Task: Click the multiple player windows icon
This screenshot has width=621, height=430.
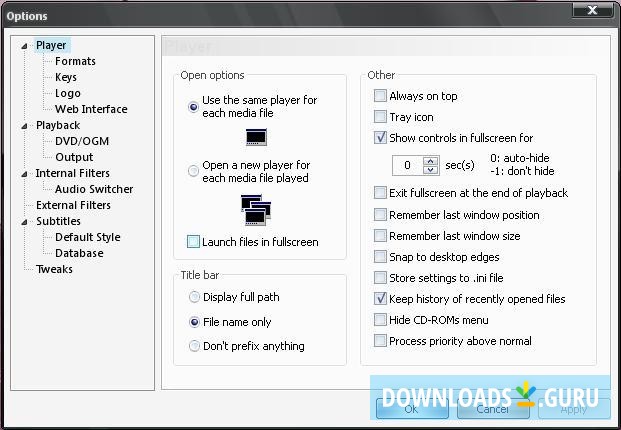Action: click(x=256, y=210)
